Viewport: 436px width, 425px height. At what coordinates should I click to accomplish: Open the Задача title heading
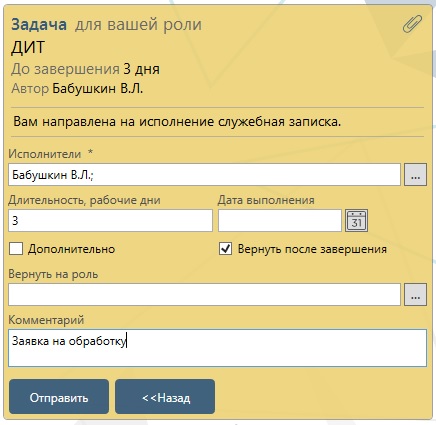coord(39,25)
